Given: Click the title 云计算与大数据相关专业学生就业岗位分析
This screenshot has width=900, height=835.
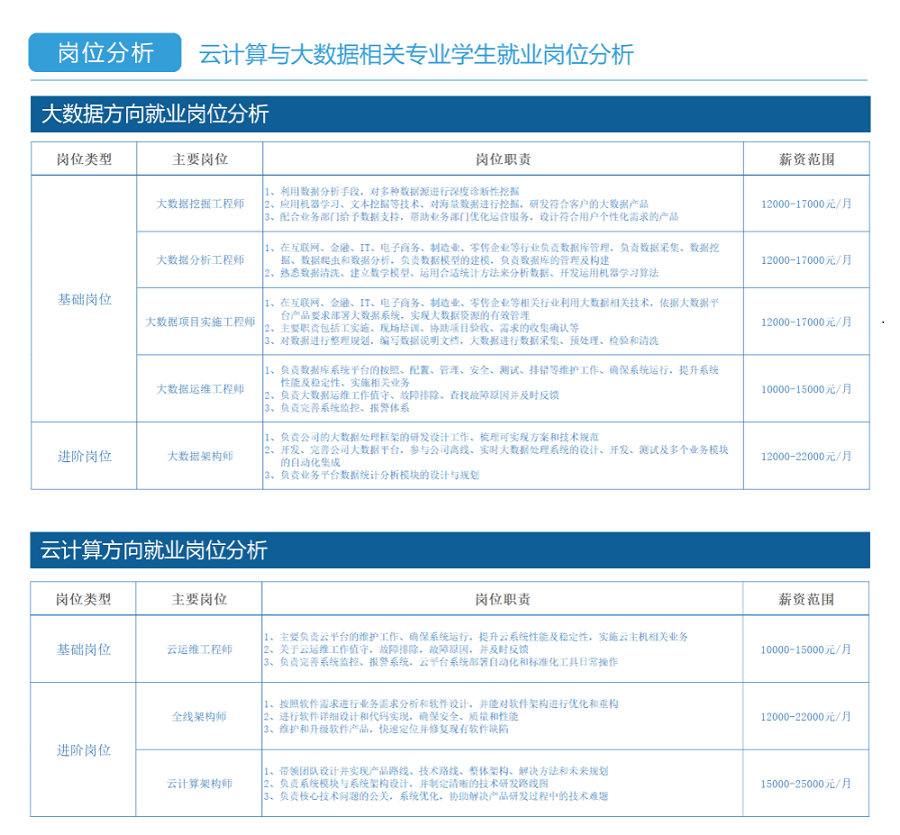Looking at the screenshot, I should pos(416,54).
